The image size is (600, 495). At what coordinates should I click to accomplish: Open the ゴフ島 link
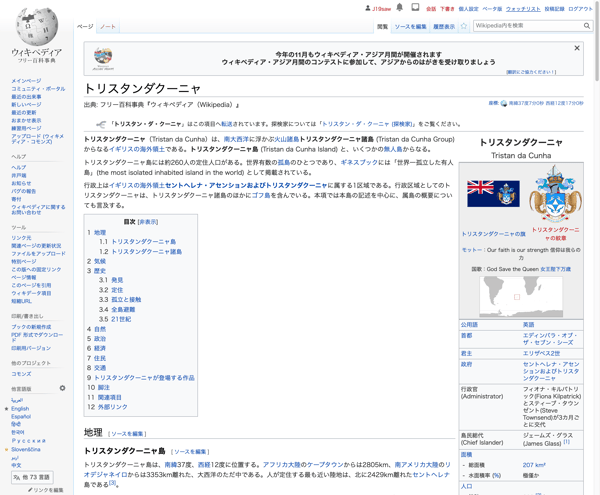pyautogui.click(x=261, y=195)
